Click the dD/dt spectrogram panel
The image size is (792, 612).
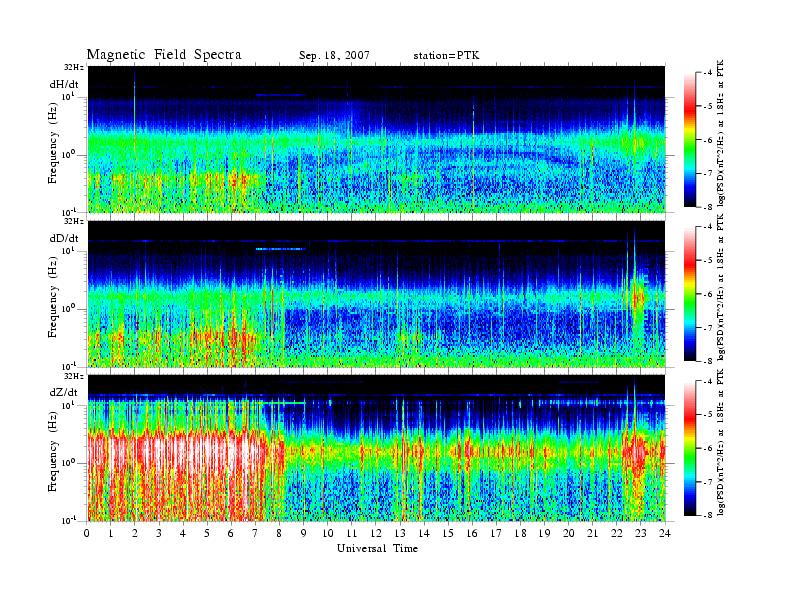pyautogui.click(x=377, y=294)
